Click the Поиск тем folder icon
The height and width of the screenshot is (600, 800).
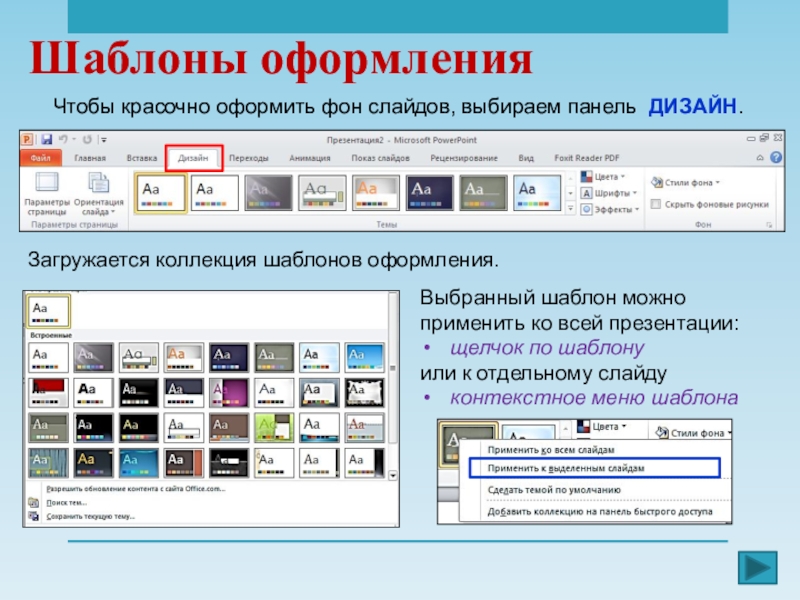(34, 503)
